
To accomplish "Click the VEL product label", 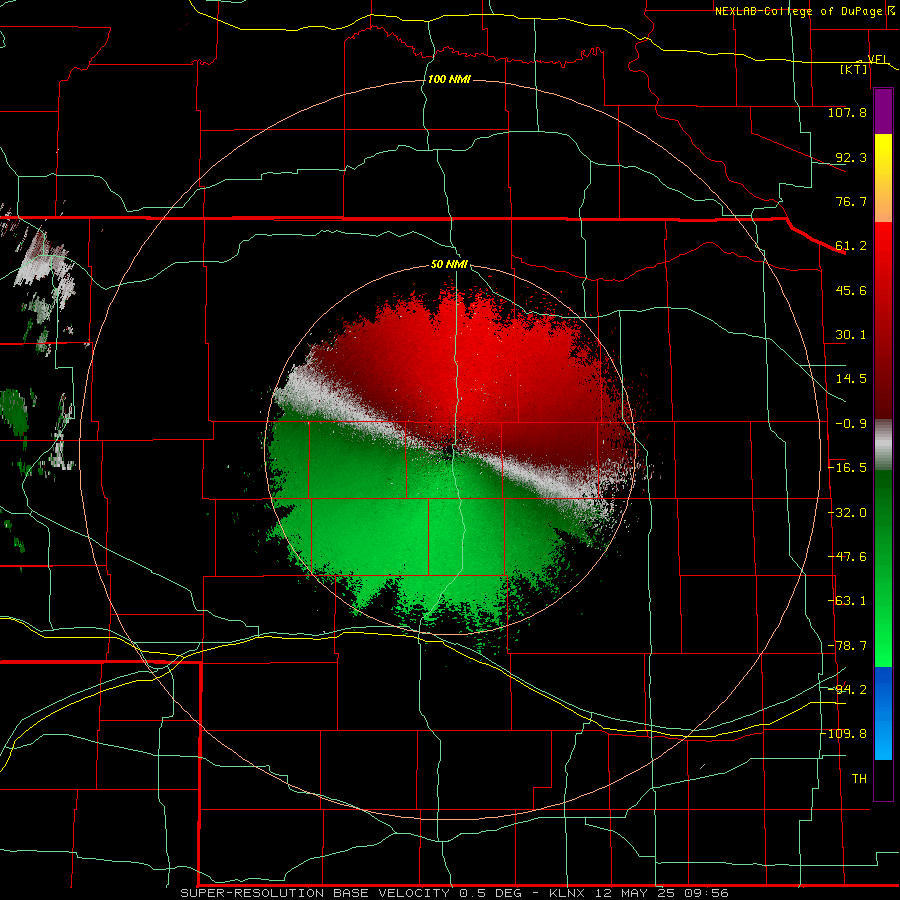I will click(878, 59).
